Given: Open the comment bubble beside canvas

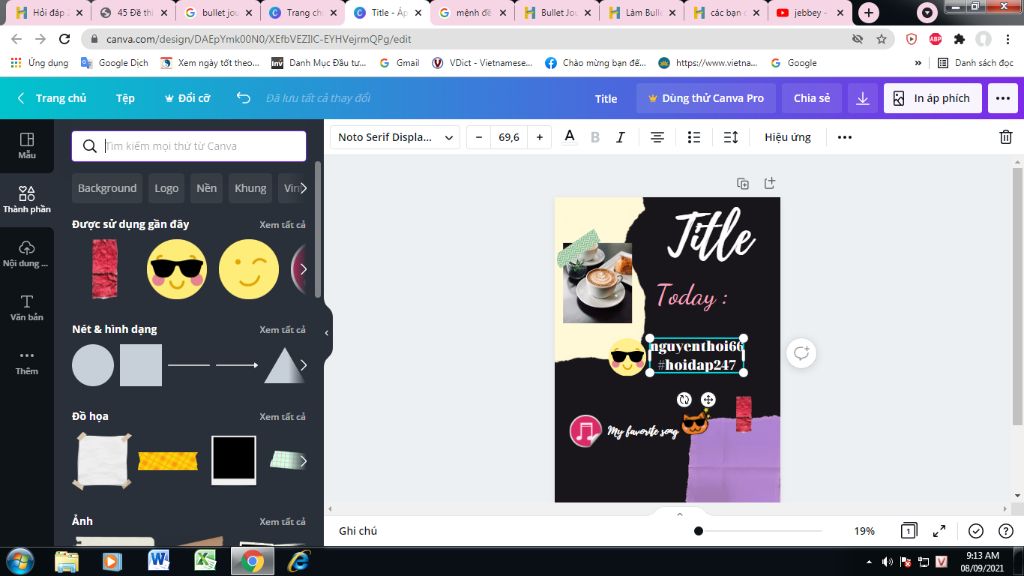Looking at the screenshot, I should (x=801, y=352).
